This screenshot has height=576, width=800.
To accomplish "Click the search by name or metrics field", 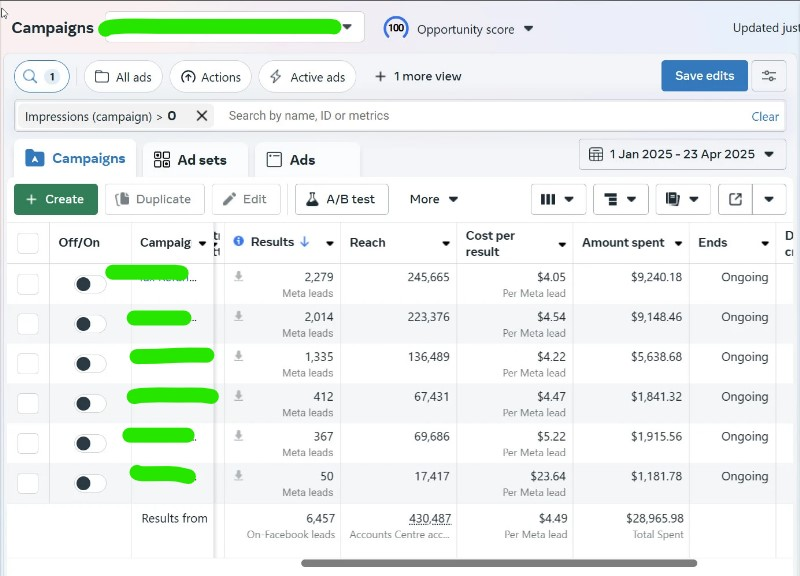I will [x=400, y=116].
